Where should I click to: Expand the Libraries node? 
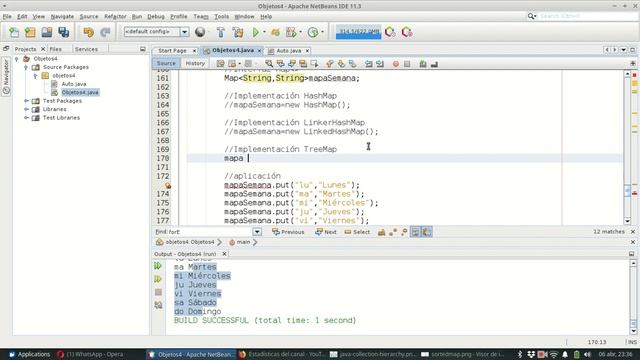[26, 109]
